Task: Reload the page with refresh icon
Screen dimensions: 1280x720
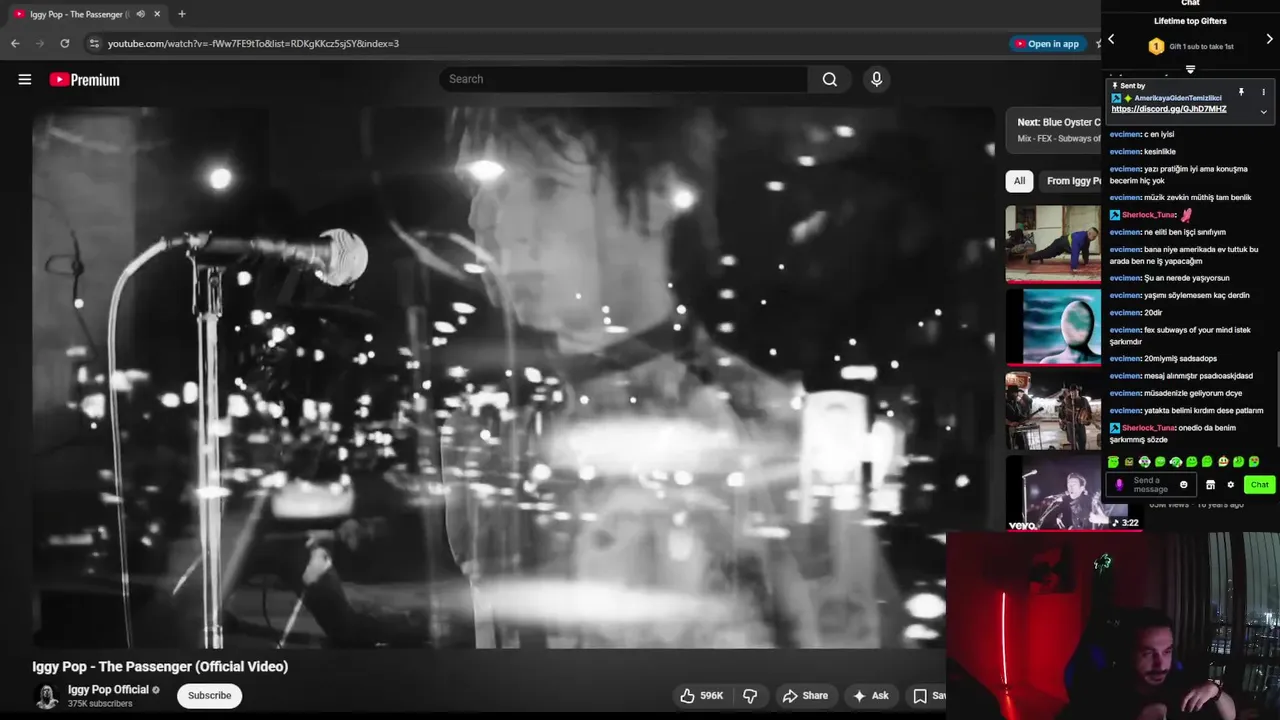Action: tap(65, 44)
